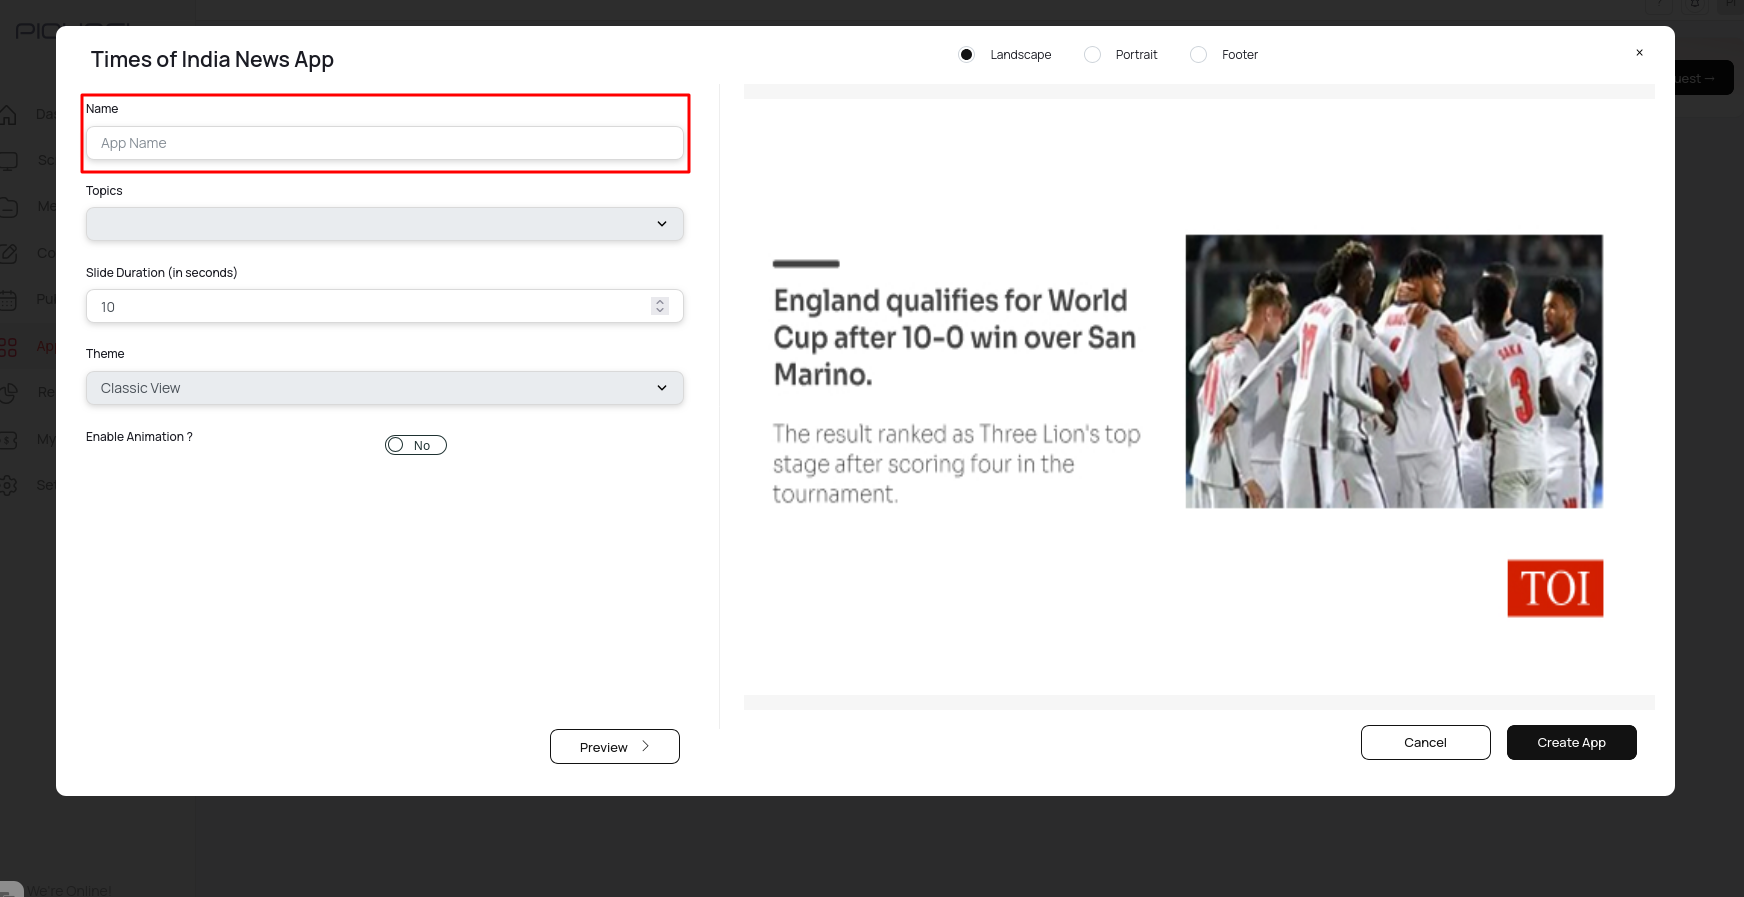Viewport: 1744px width, 897px height.
Task: Choose the Portrait orientation option
Action: click(1092, 55)
